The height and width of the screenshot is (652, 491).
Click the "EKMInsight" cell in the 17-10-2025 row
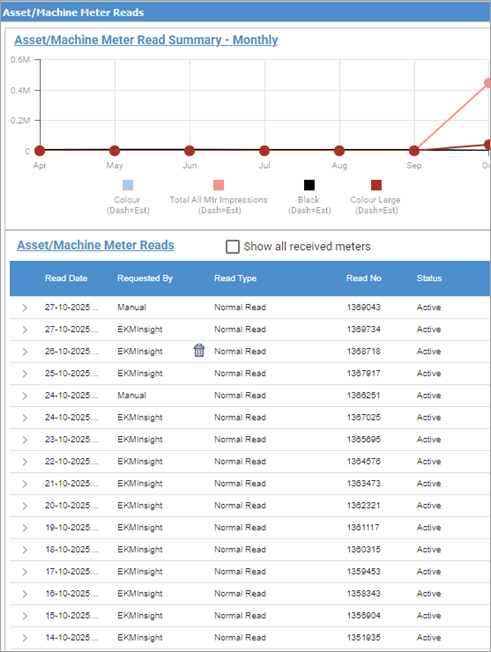[140, 572]
